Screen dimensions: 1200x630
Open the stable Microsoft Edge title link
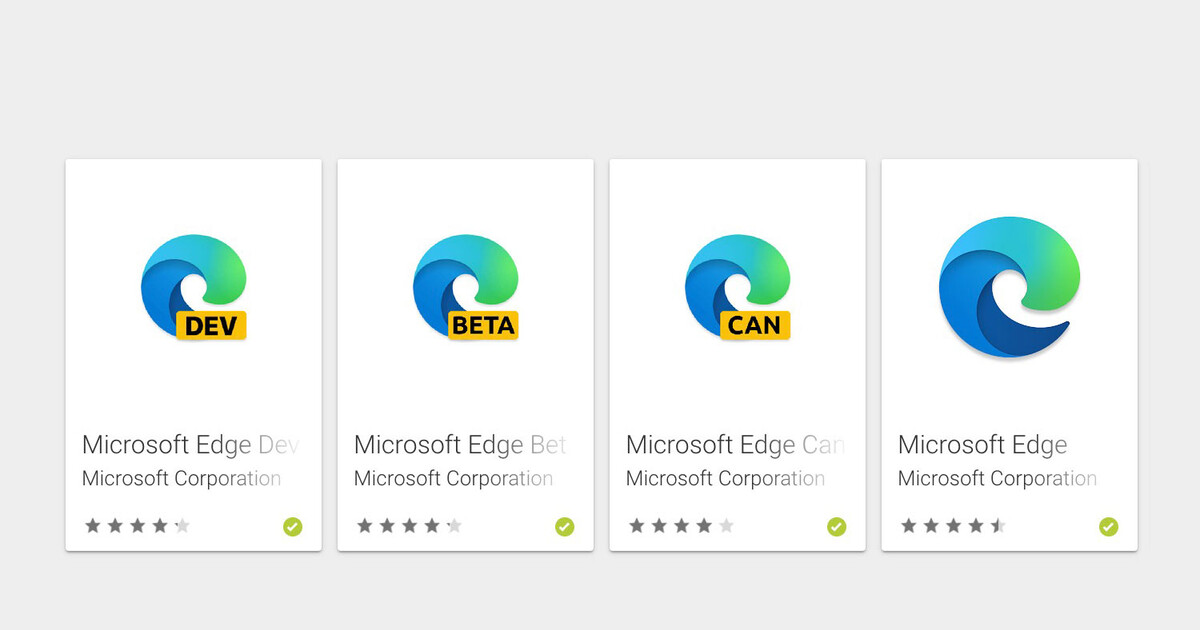[982, 445]
